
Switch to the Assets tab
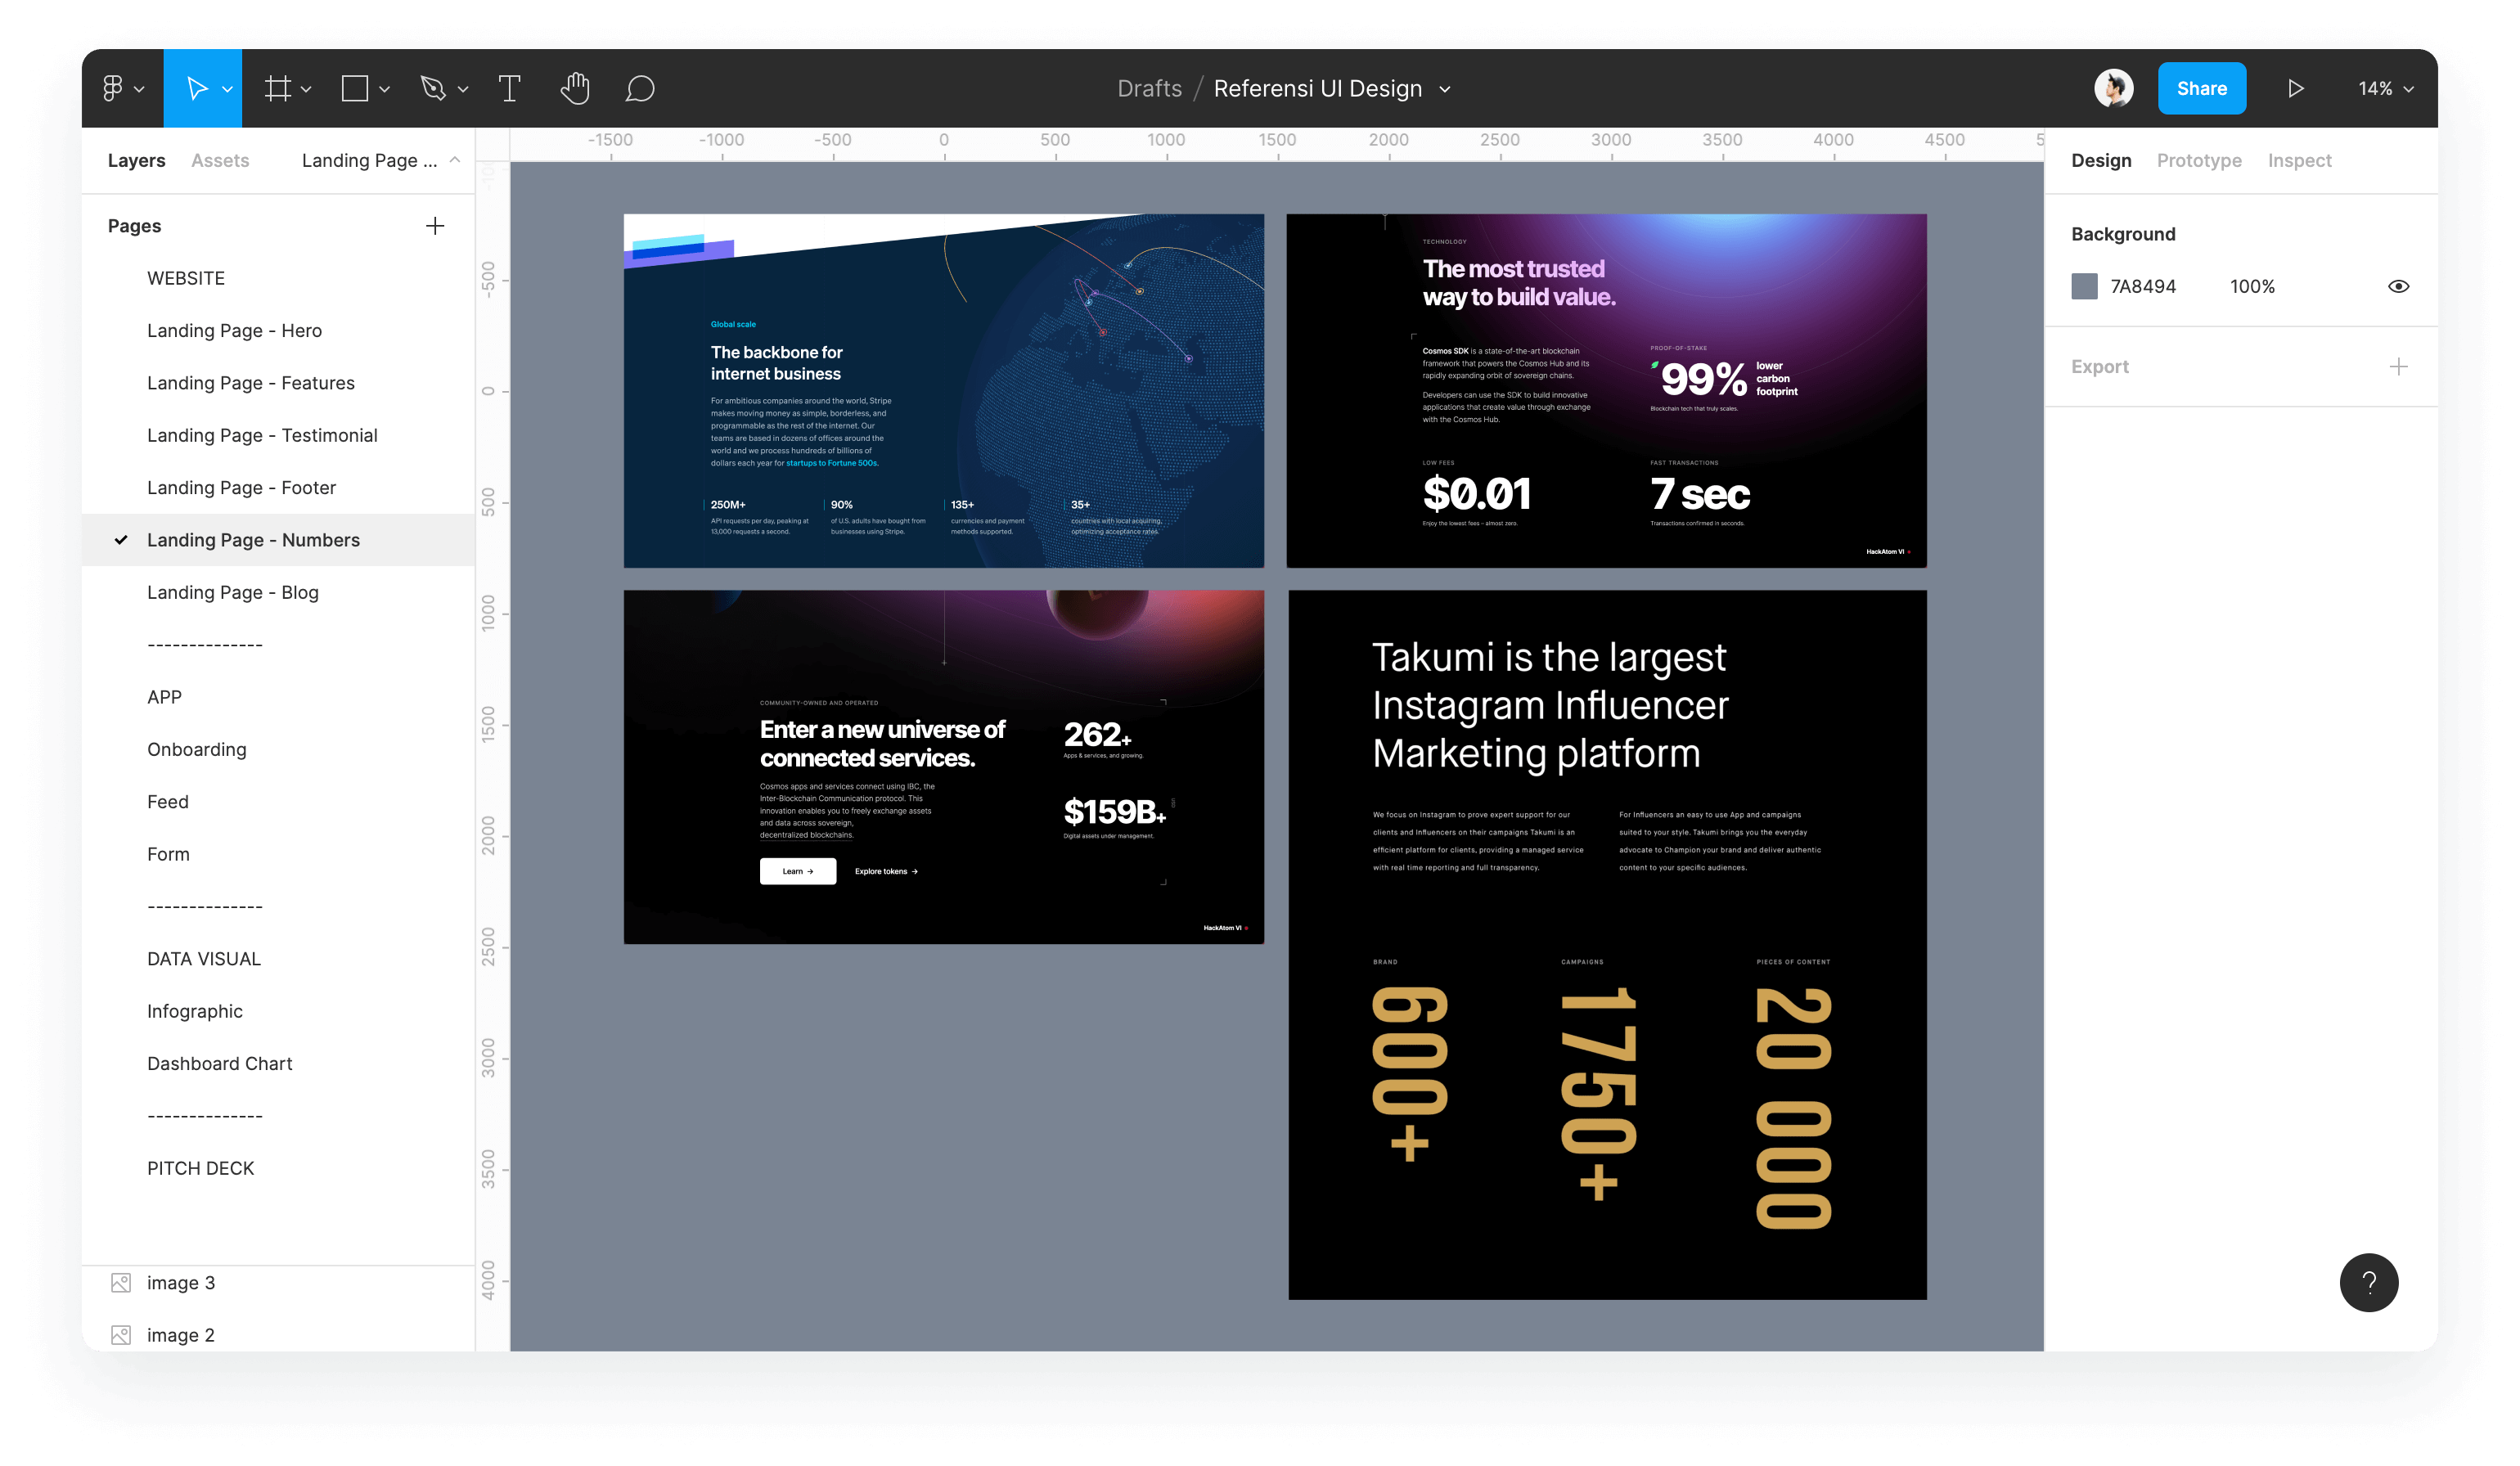coord(220,160)
